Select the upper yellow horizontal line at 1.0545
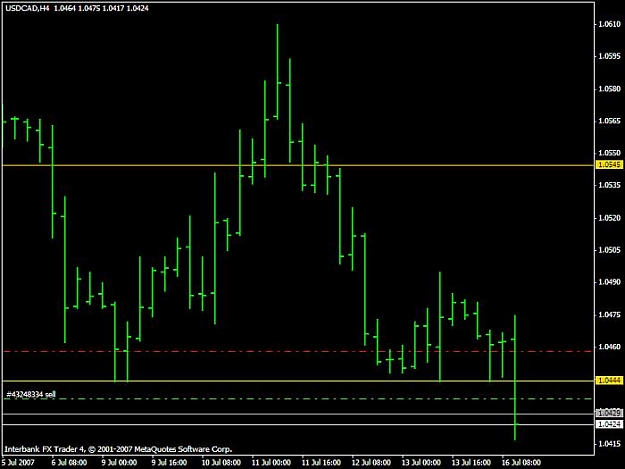Viewport: 625px width, 469px height. (298, 165)
